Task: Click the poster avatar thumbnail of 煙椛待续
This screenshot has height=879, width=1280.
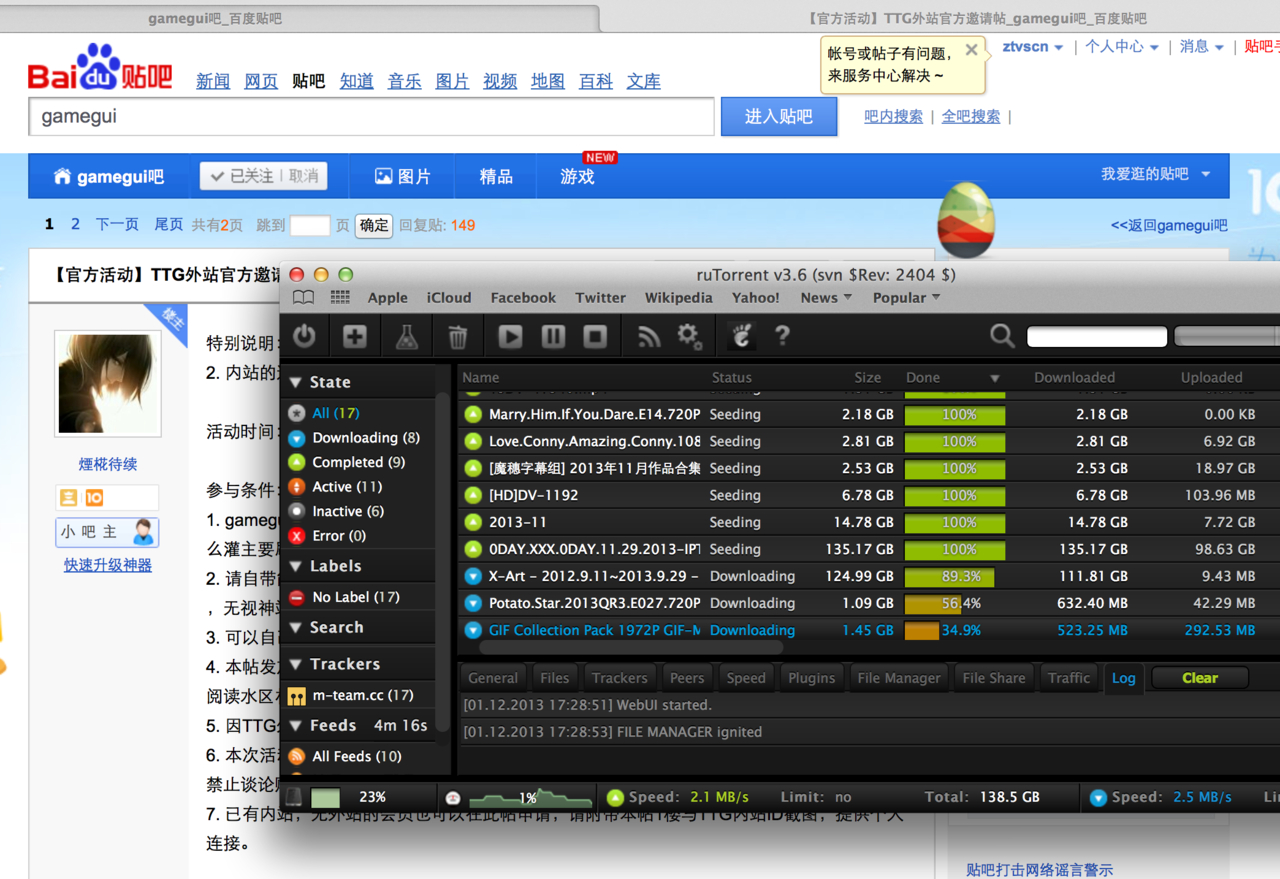Action: 108,384
